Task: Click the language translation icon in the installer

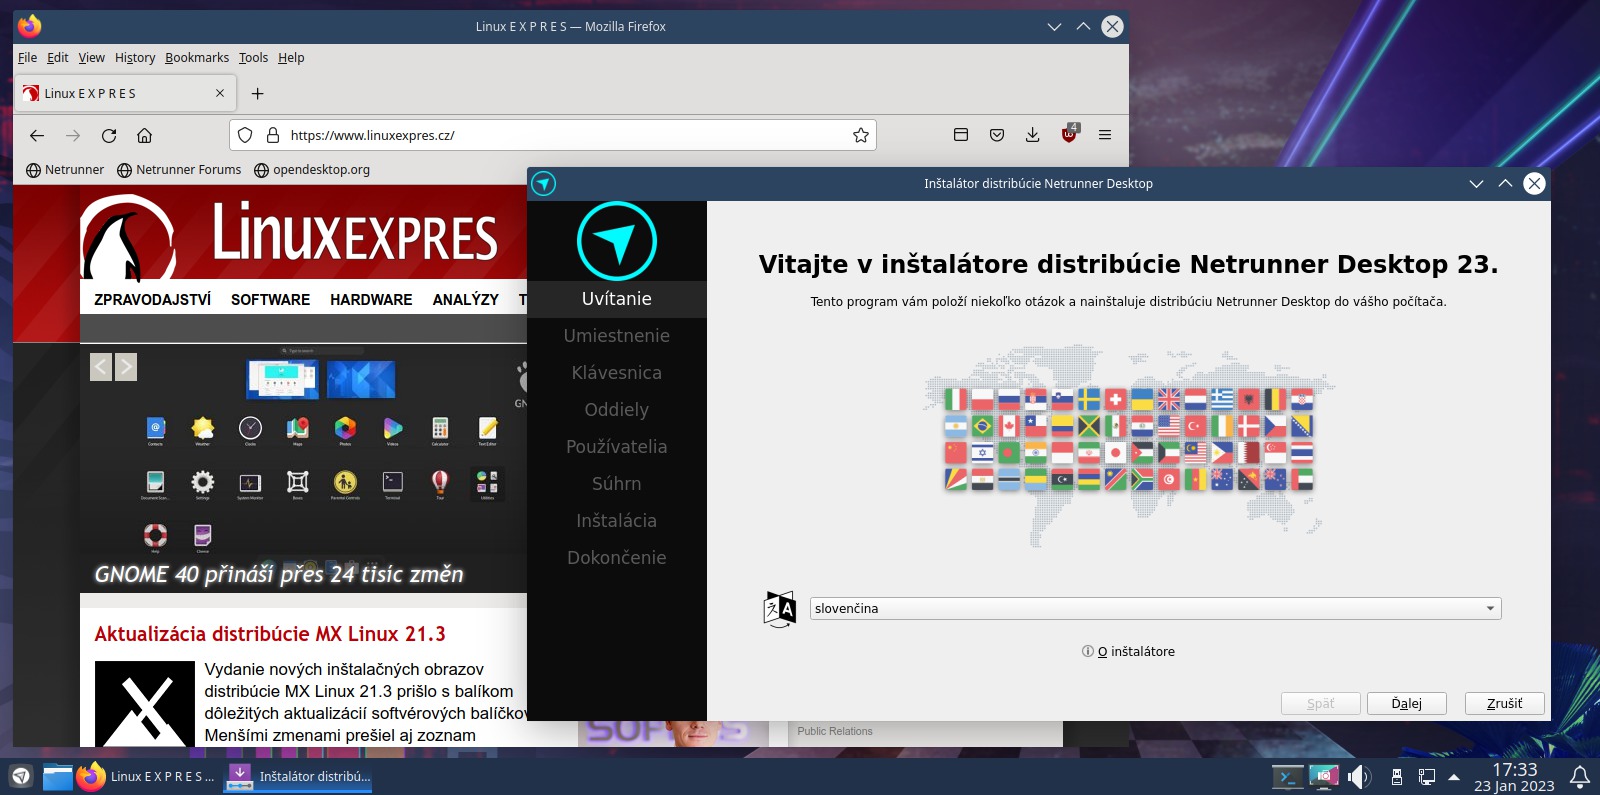Action: [x=780, y=608]
